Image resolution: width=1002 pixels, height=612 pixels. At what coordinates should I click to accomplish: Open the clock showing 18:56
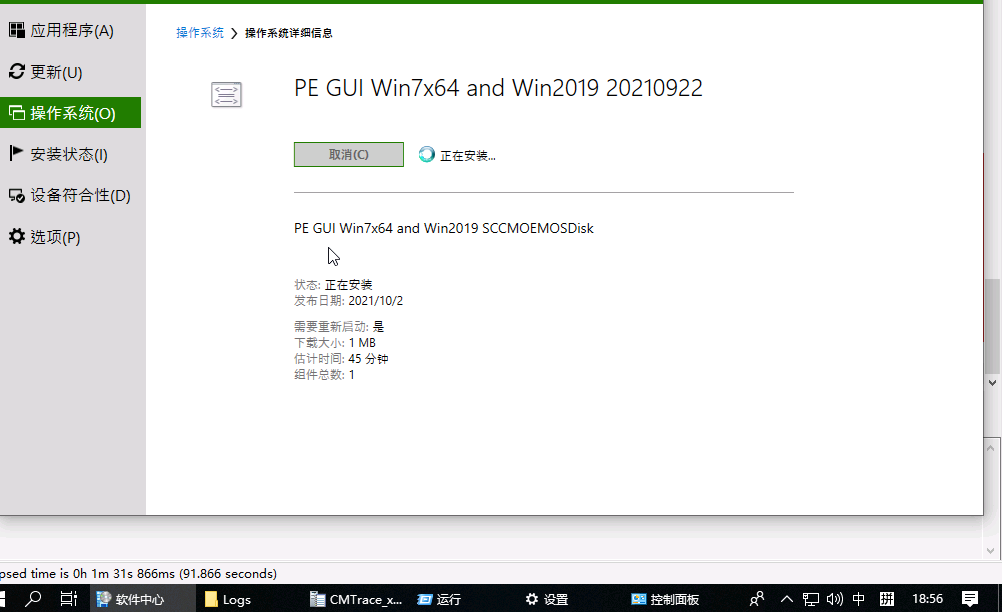point(927,599)
